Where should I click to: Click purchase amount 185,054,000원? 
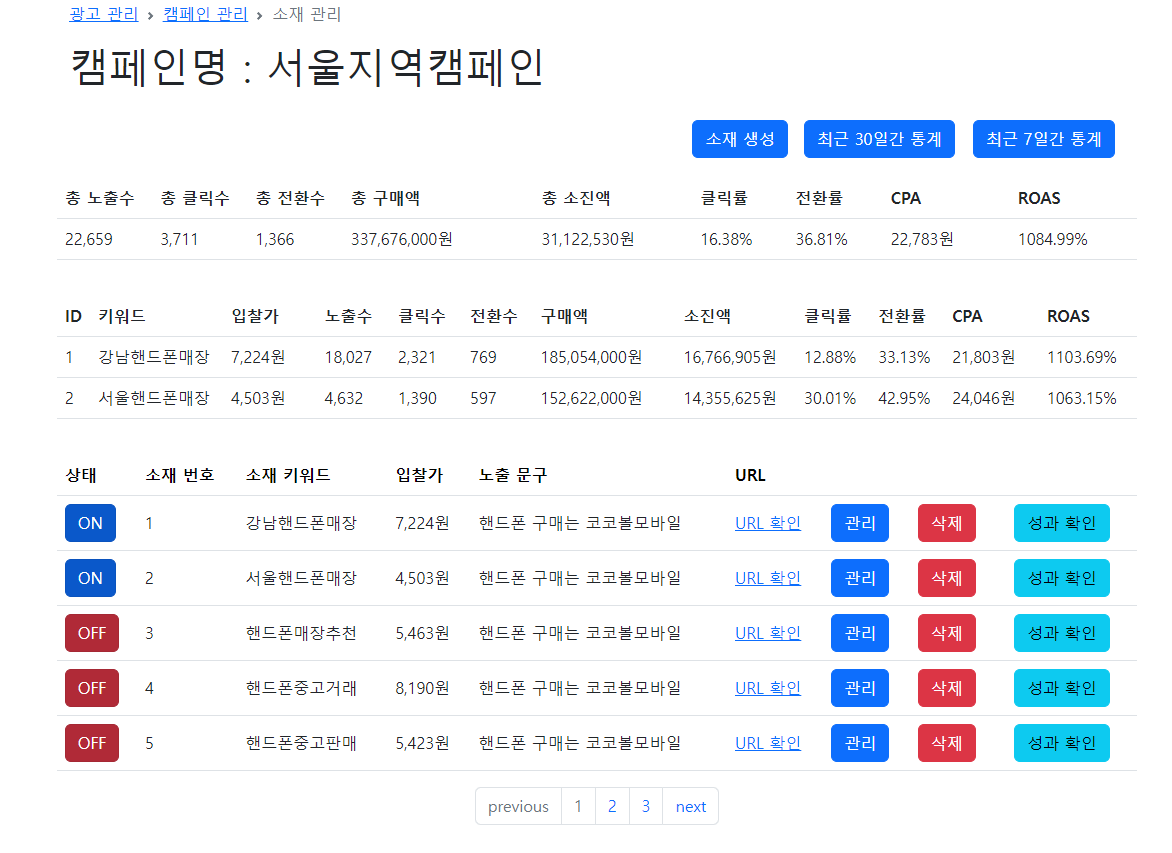(591, 357)
